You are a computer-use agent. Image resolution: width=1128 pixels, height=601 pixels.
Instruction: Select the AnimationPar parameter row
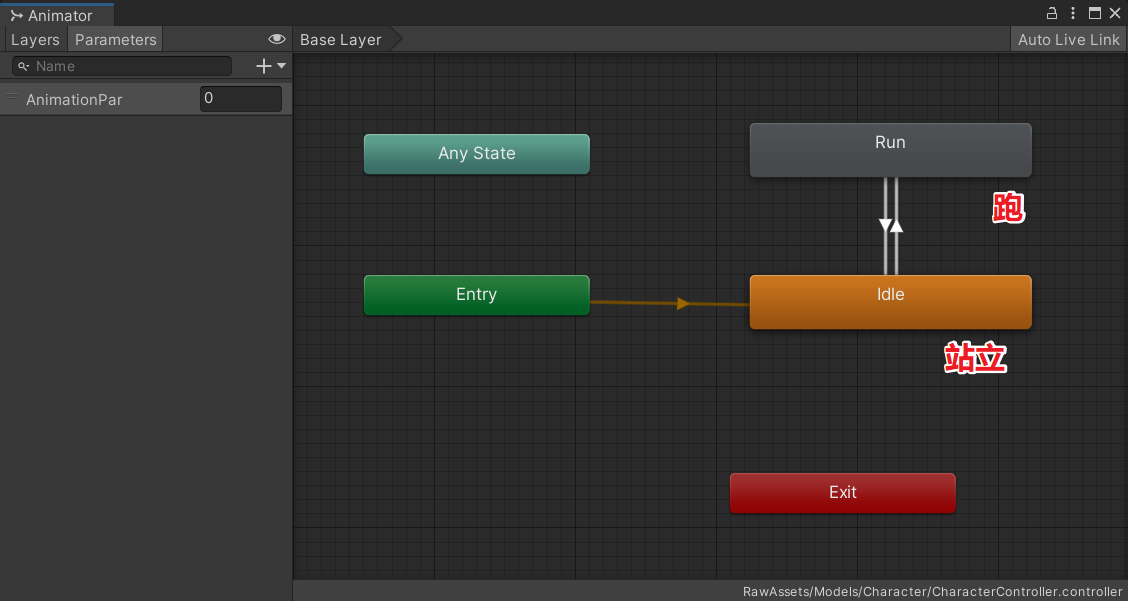[x=146, y=99]
